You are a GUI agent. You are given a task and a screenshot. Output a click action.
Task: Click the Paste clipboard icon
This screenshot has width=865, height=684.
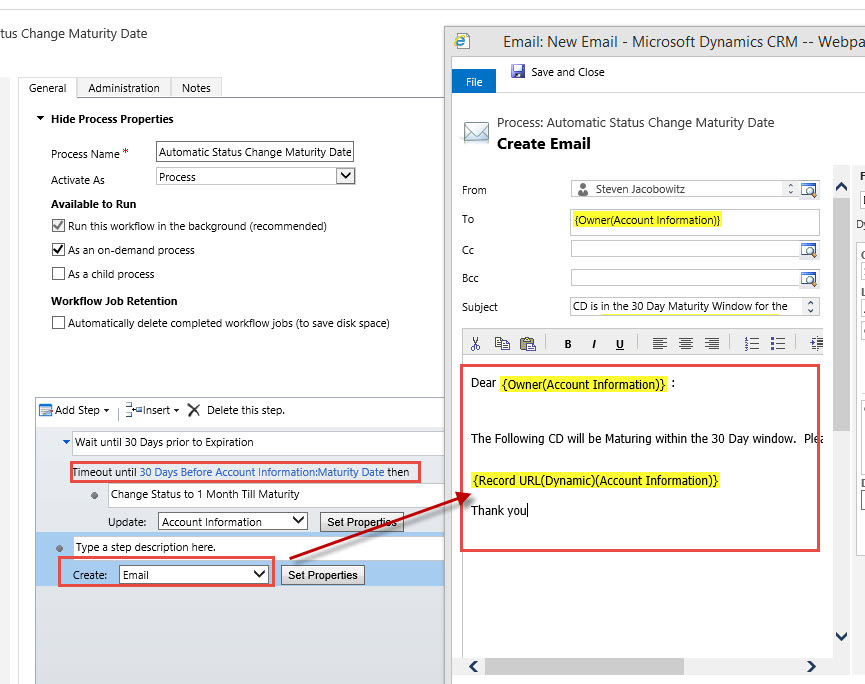[527, 344]
